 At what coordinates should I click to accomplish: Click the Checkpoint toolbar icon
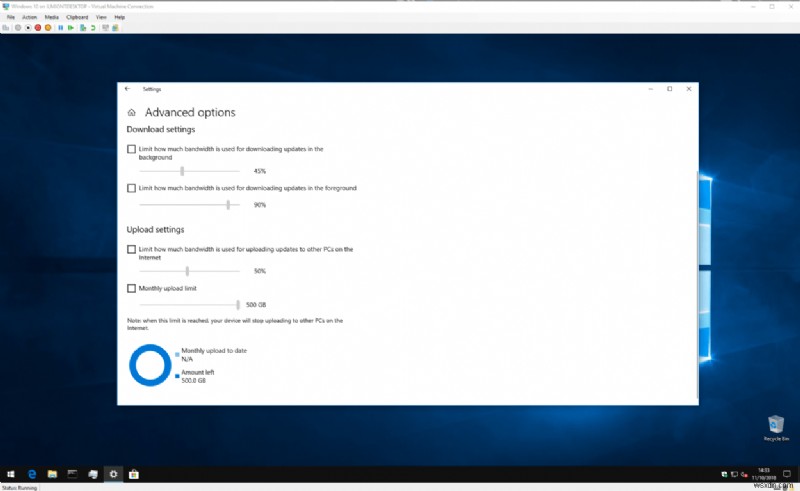tap(83, 28)
